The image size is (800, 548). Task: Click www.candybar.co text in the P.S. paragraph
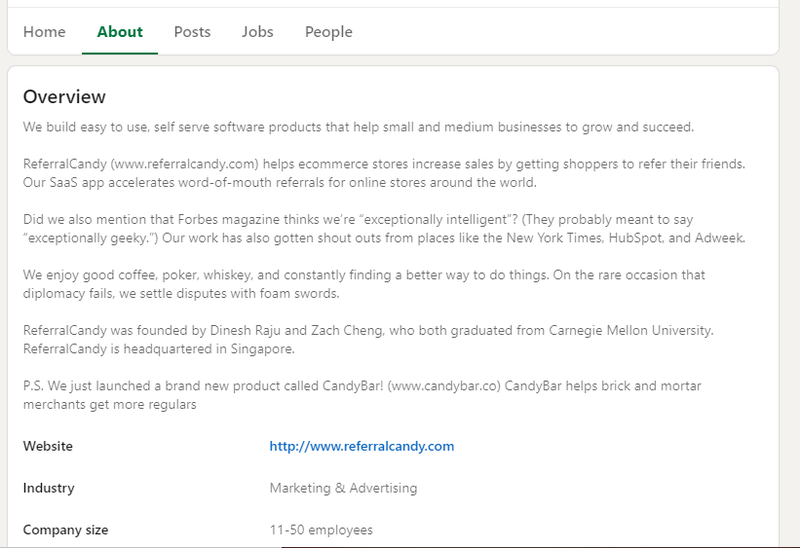[444, 385]
